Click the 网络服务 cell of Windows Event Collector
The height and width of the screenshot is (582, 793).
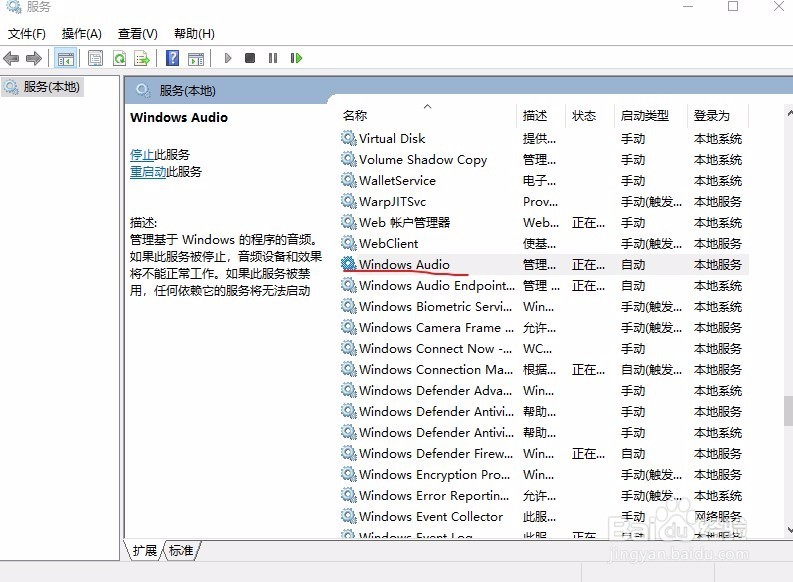coord(718,516)
